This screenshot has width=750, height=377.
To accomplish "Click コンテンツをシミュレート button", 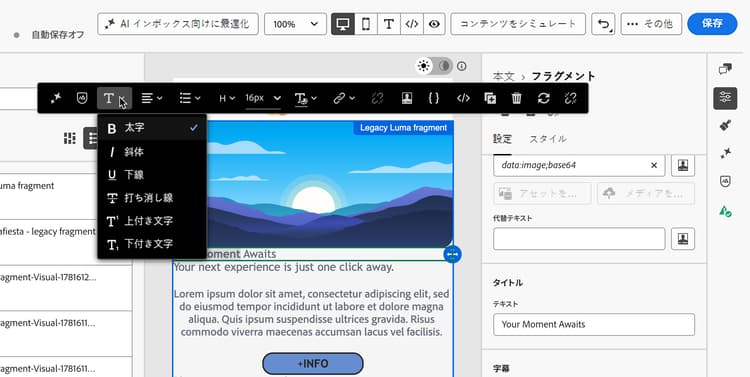I will [x=518, y=24].
